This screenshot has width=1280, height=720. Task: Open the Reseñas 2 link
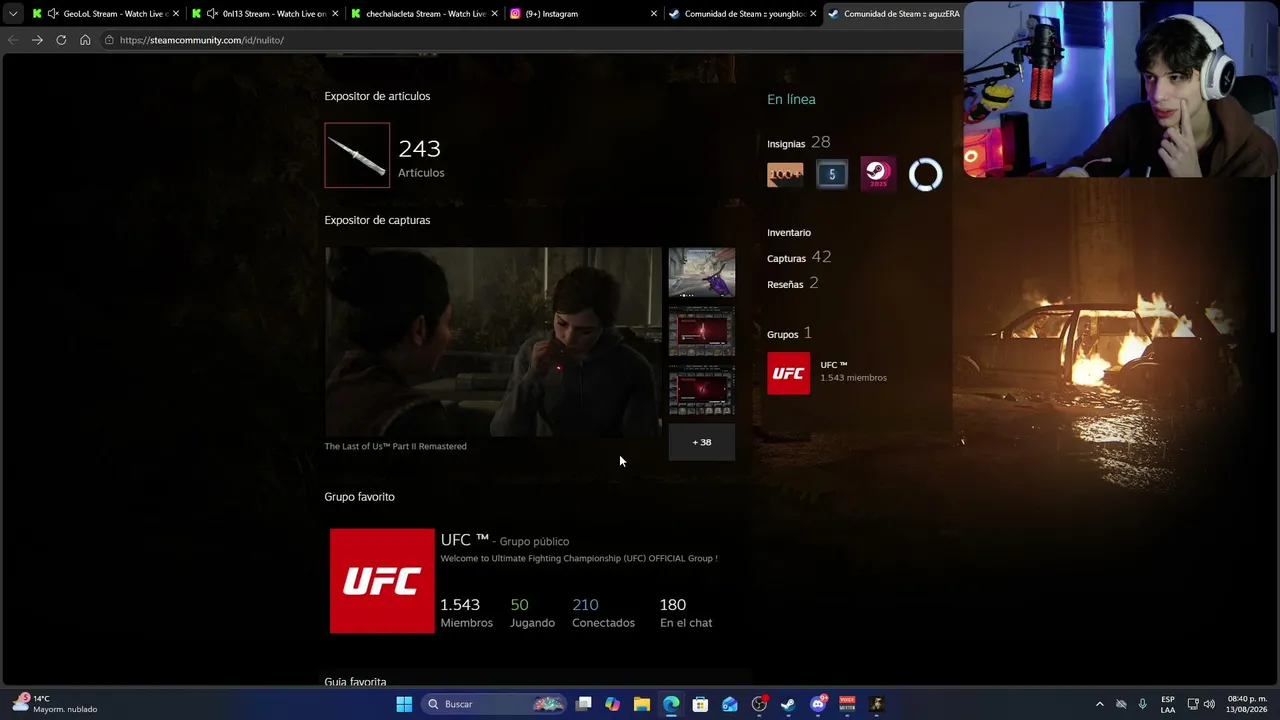tap(792, 284)
